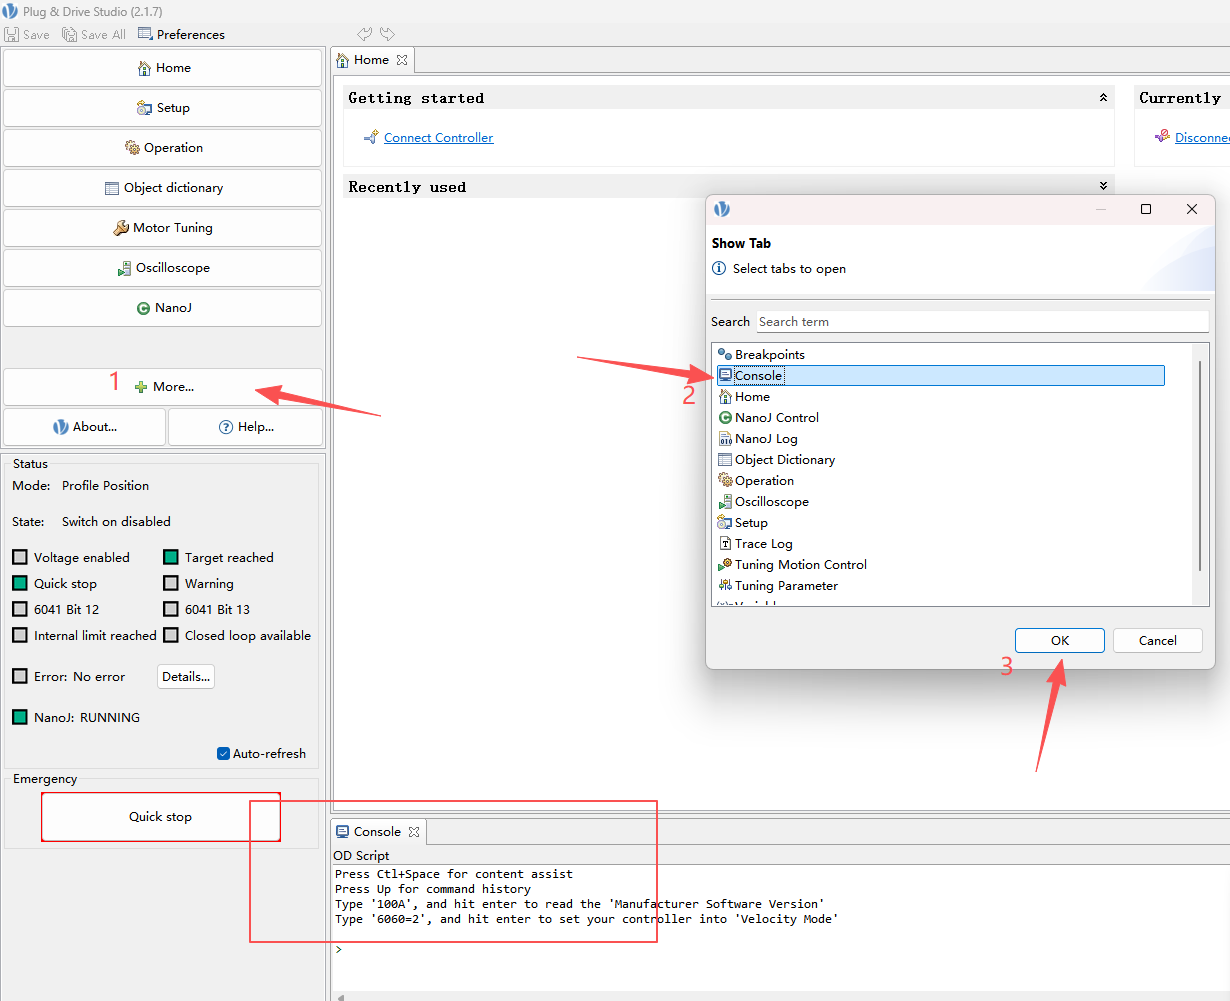This screenshot has width=1230, height=1001.
Task: Click the Console list item icon
Action: tap(725, 375)
